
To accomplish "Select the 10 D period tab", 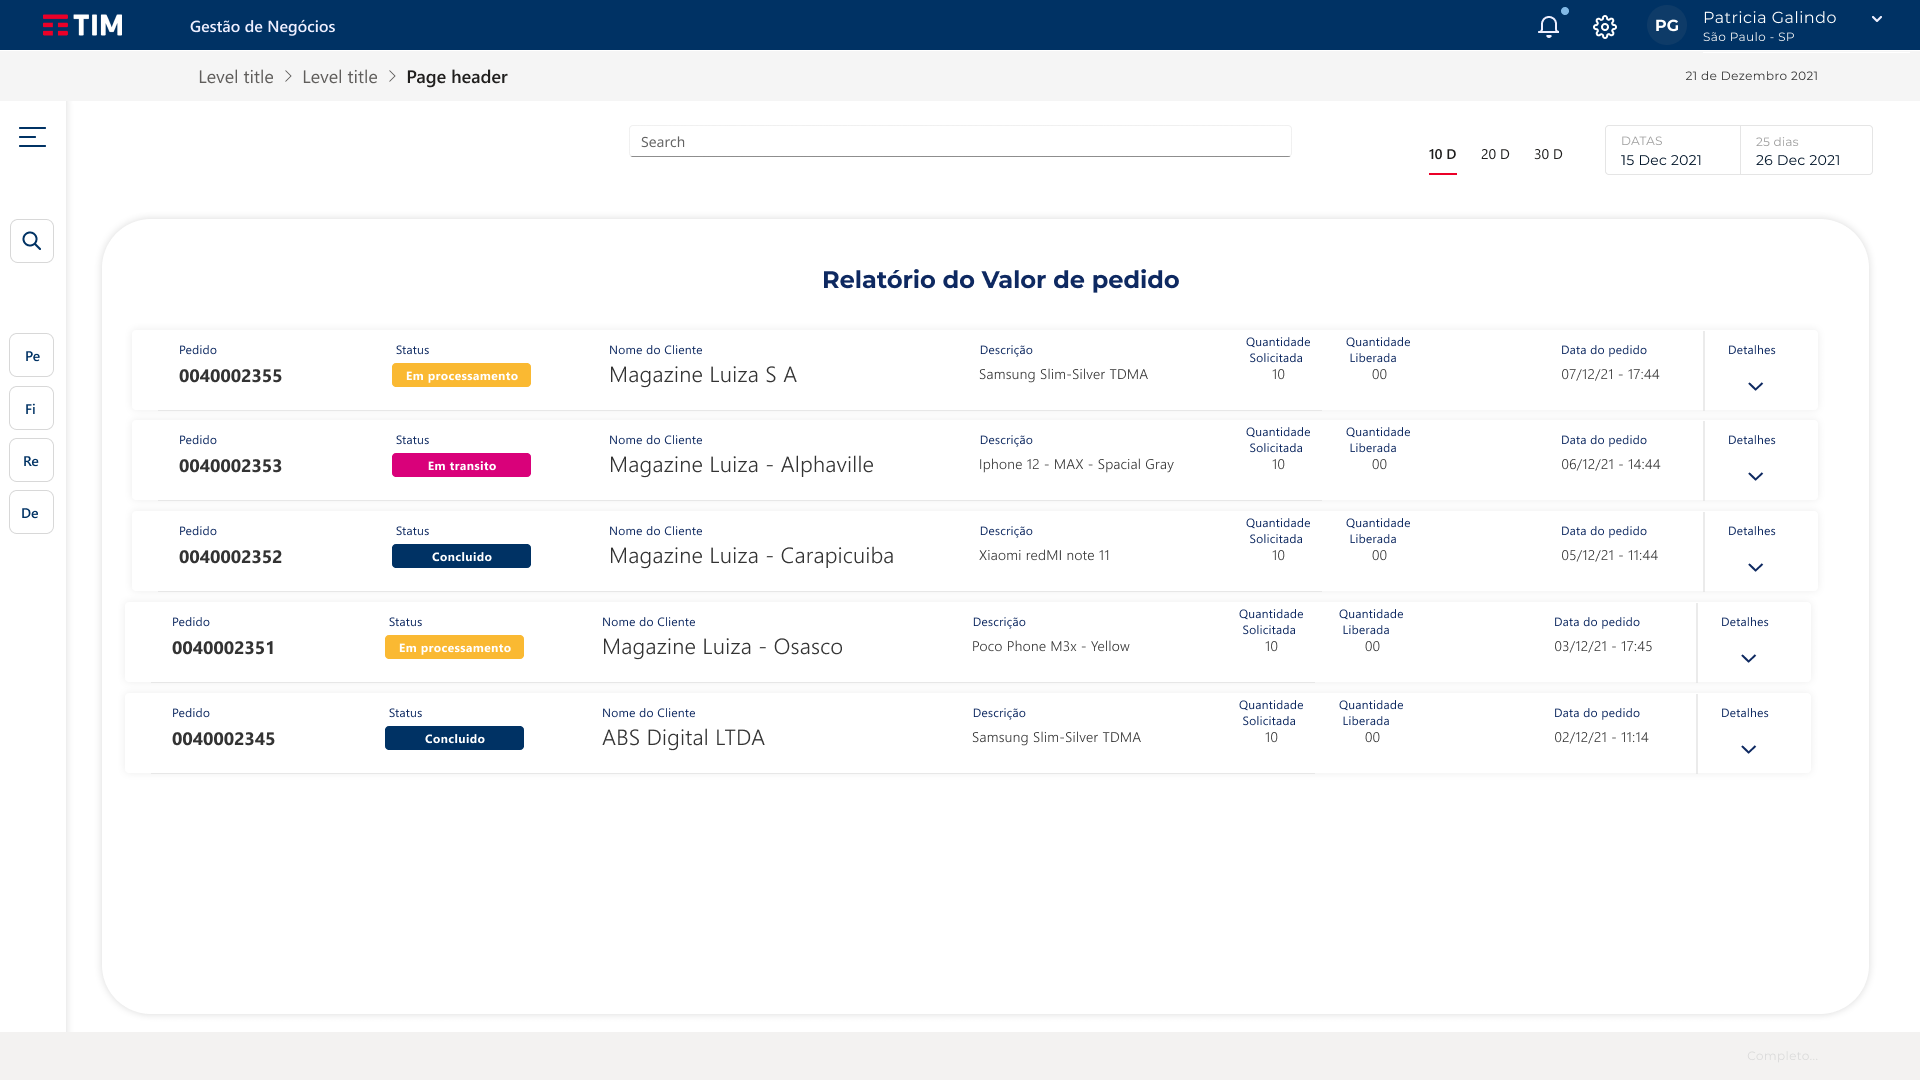I will click(x=1442, y=155).
